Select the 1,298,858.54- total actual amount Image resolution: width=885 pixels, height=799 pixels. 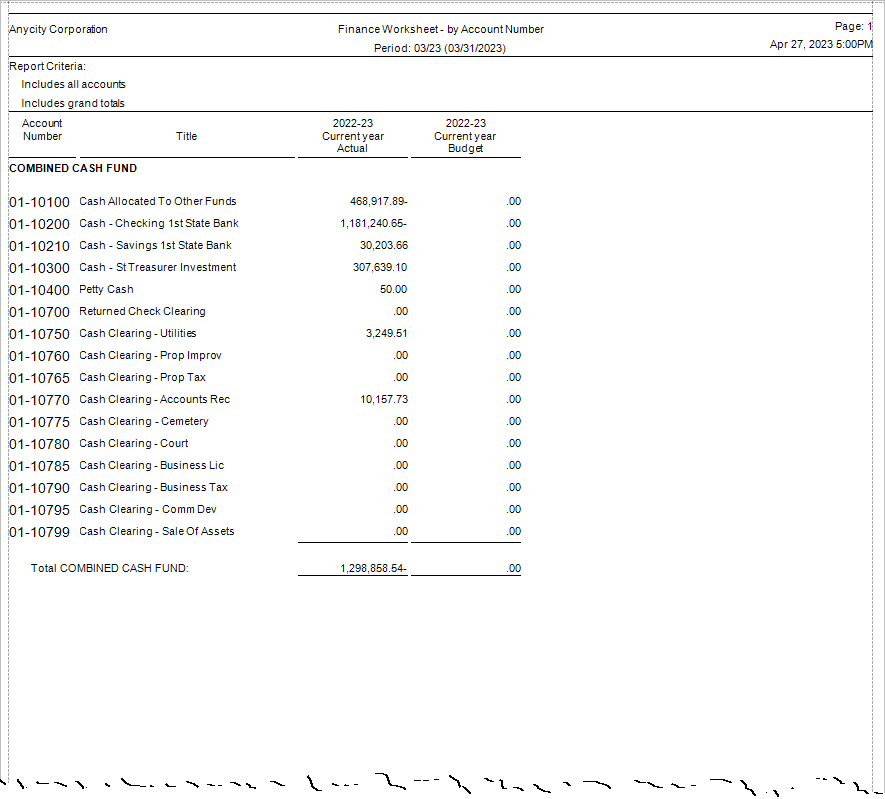pyautogui.click(x=373, y=569)
